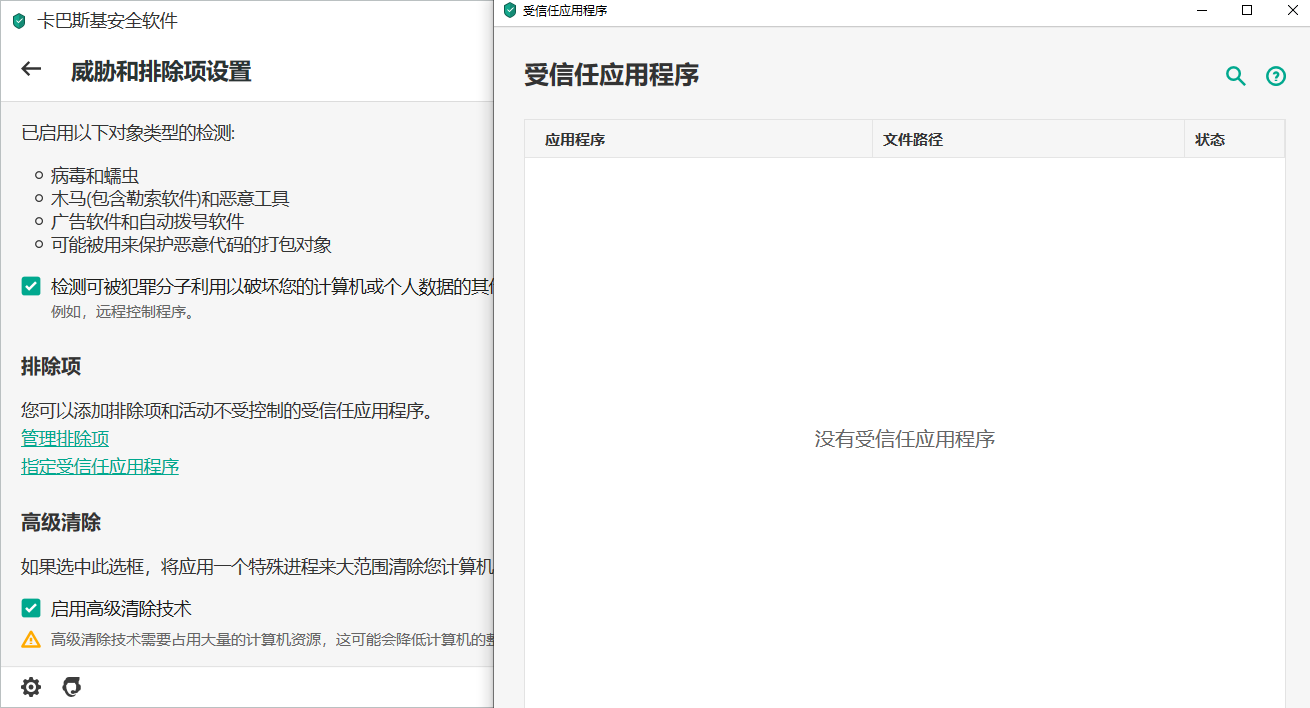This screenshot has height=708, width=1310.
Task: Open the 指定受信任应用程序 link
Action: [x=100, y=466]
